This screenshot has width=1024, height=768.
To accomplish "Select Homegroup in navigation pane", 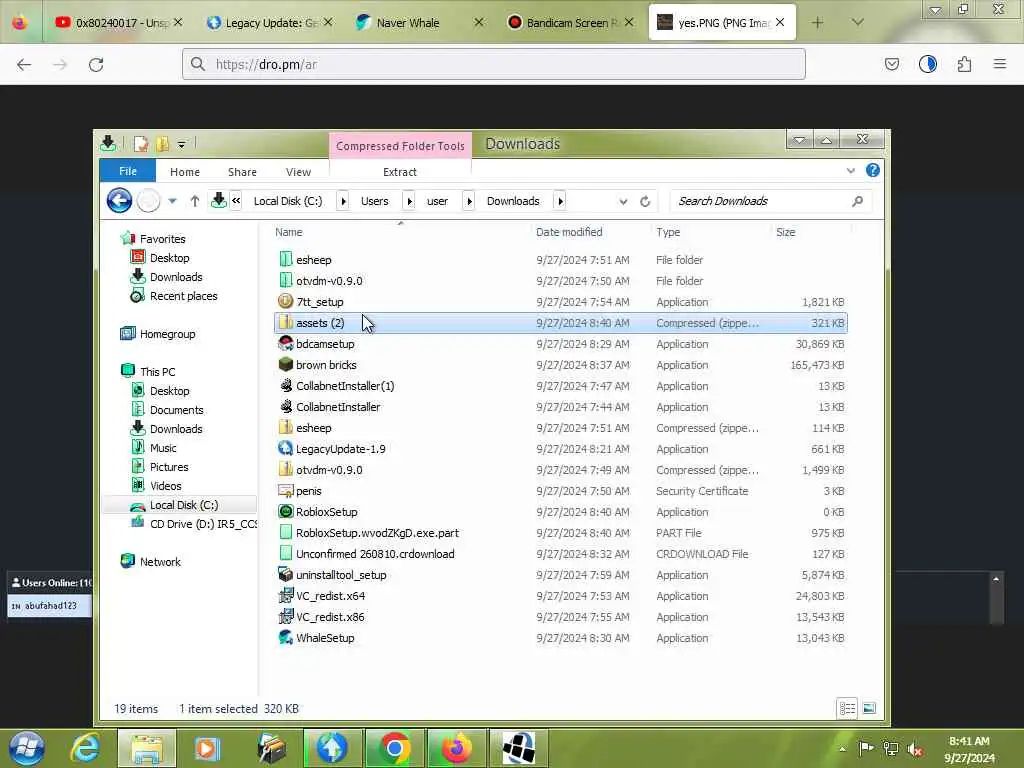I will (167, 333).
